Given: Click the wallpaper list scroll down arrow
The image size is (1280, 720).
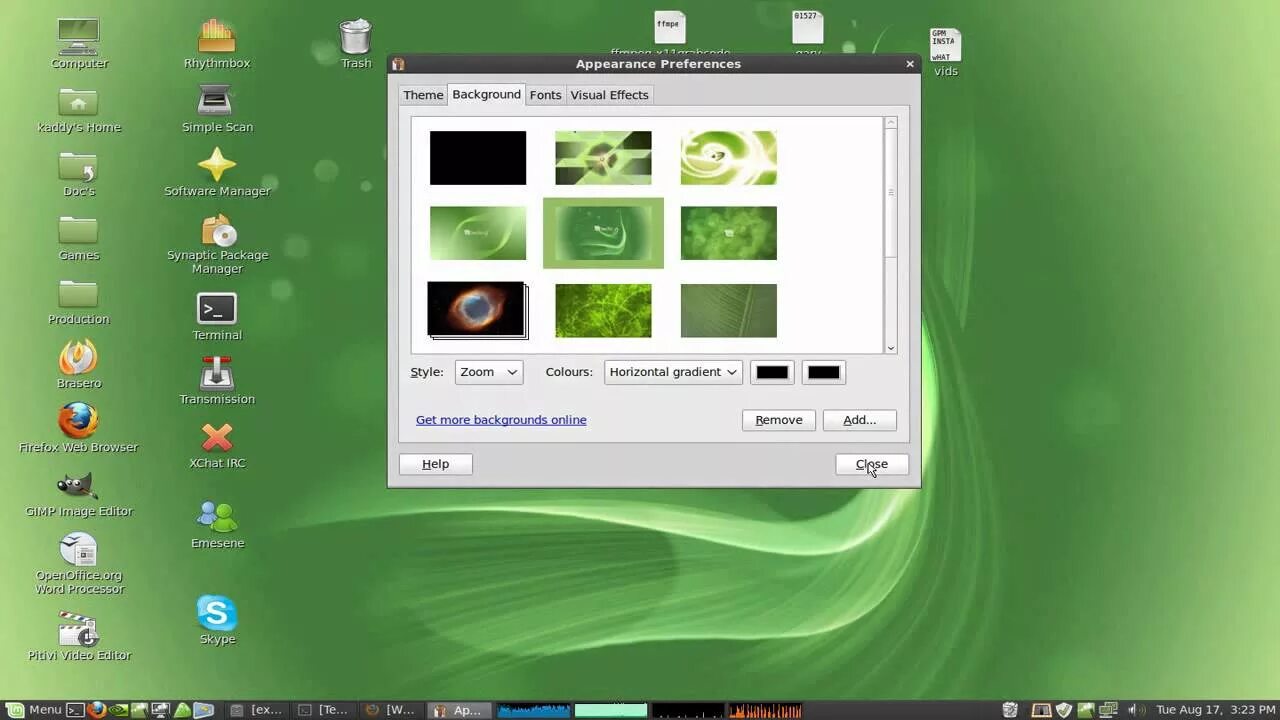Looking at the screenshot, I should click(x=890, y=347).
